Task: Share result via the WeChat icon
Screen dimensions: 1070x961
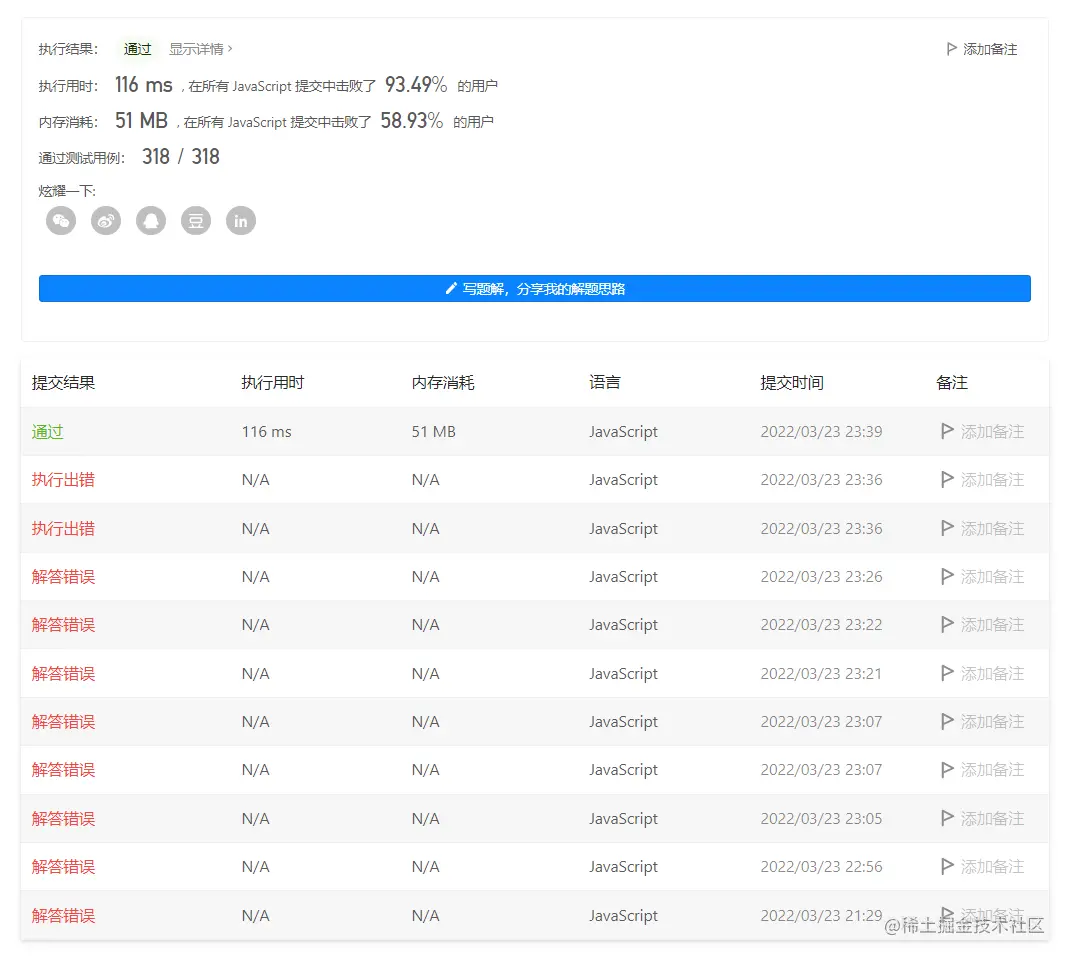Action: coord(61,220)
